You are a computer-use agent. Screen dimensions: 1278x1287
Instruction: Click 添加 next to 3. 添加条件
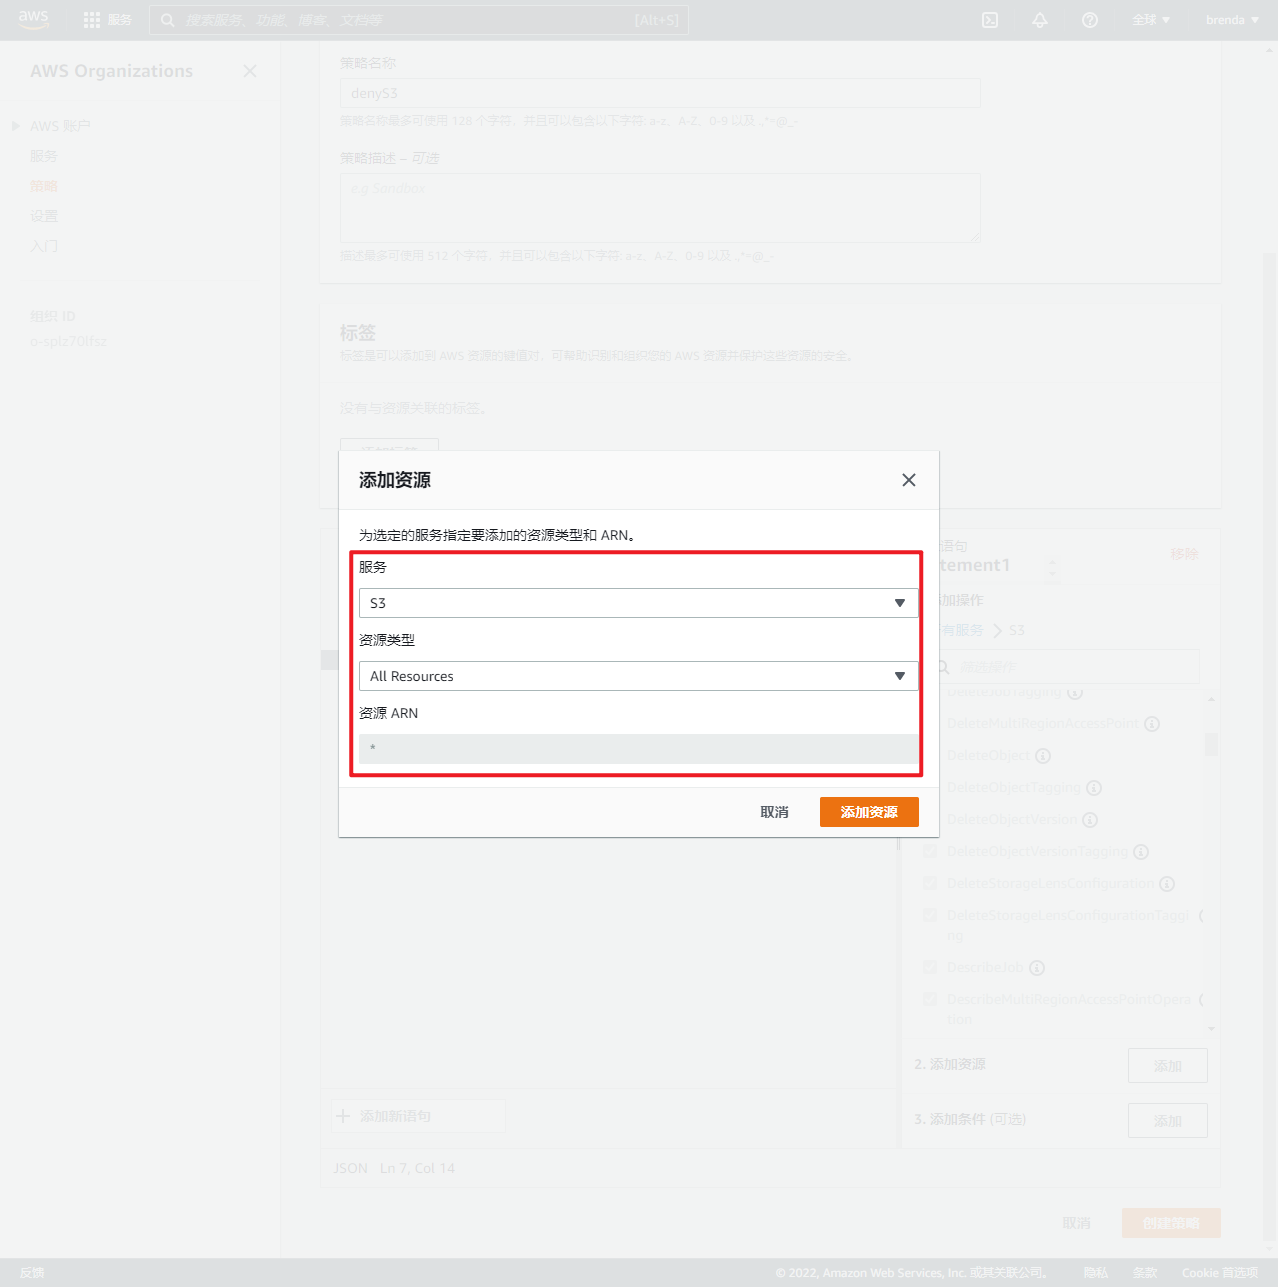tap(1167, 1120)
